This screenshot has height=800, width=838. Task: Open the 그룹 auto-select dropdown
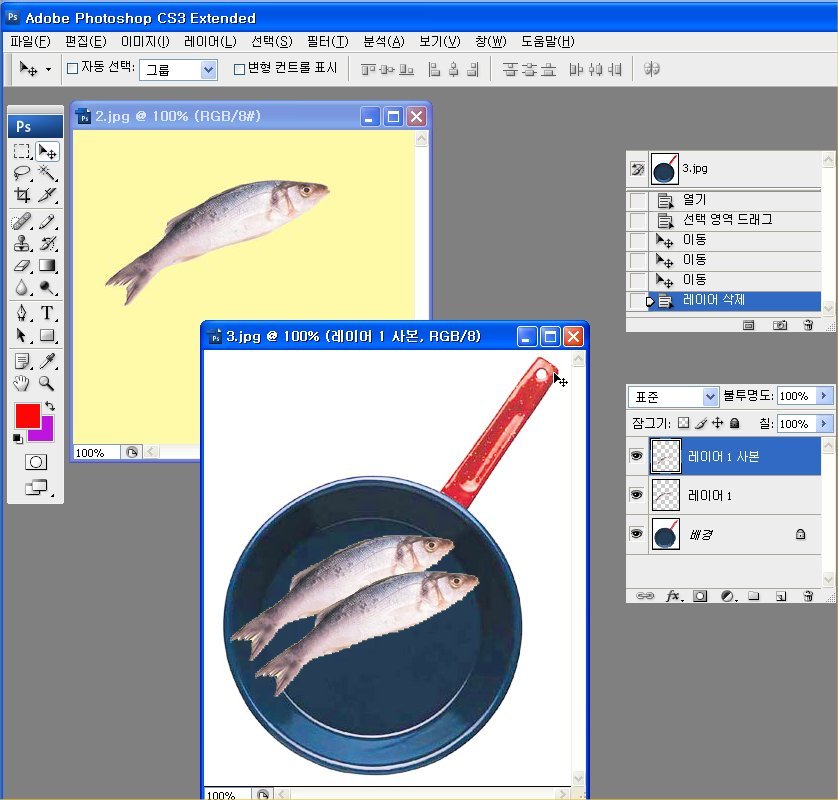click(x=208, y=69)
